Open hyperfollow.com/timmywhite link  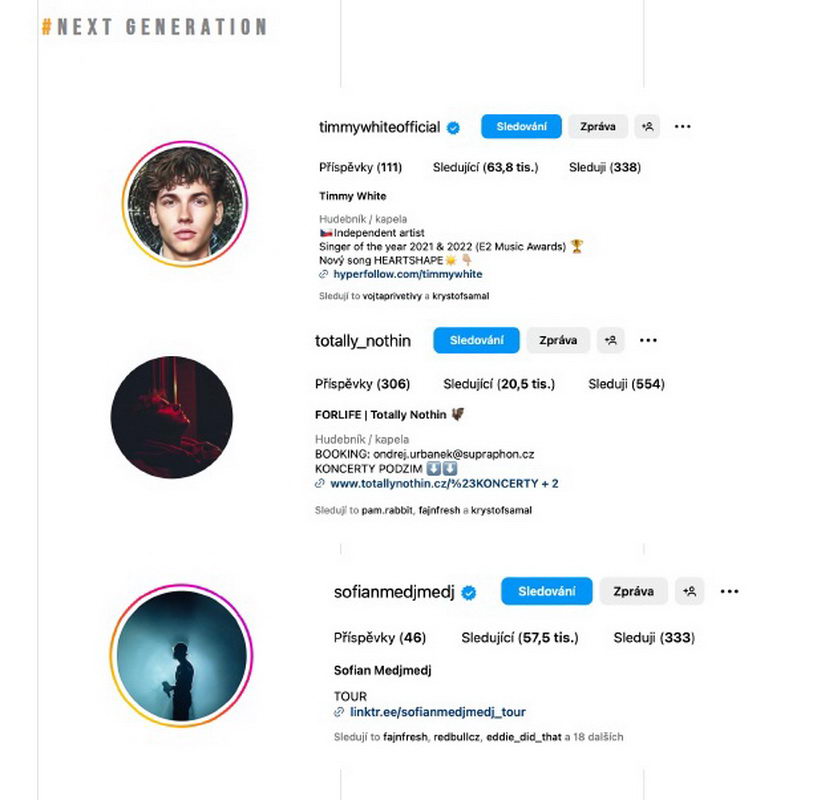tap(408, 274)
